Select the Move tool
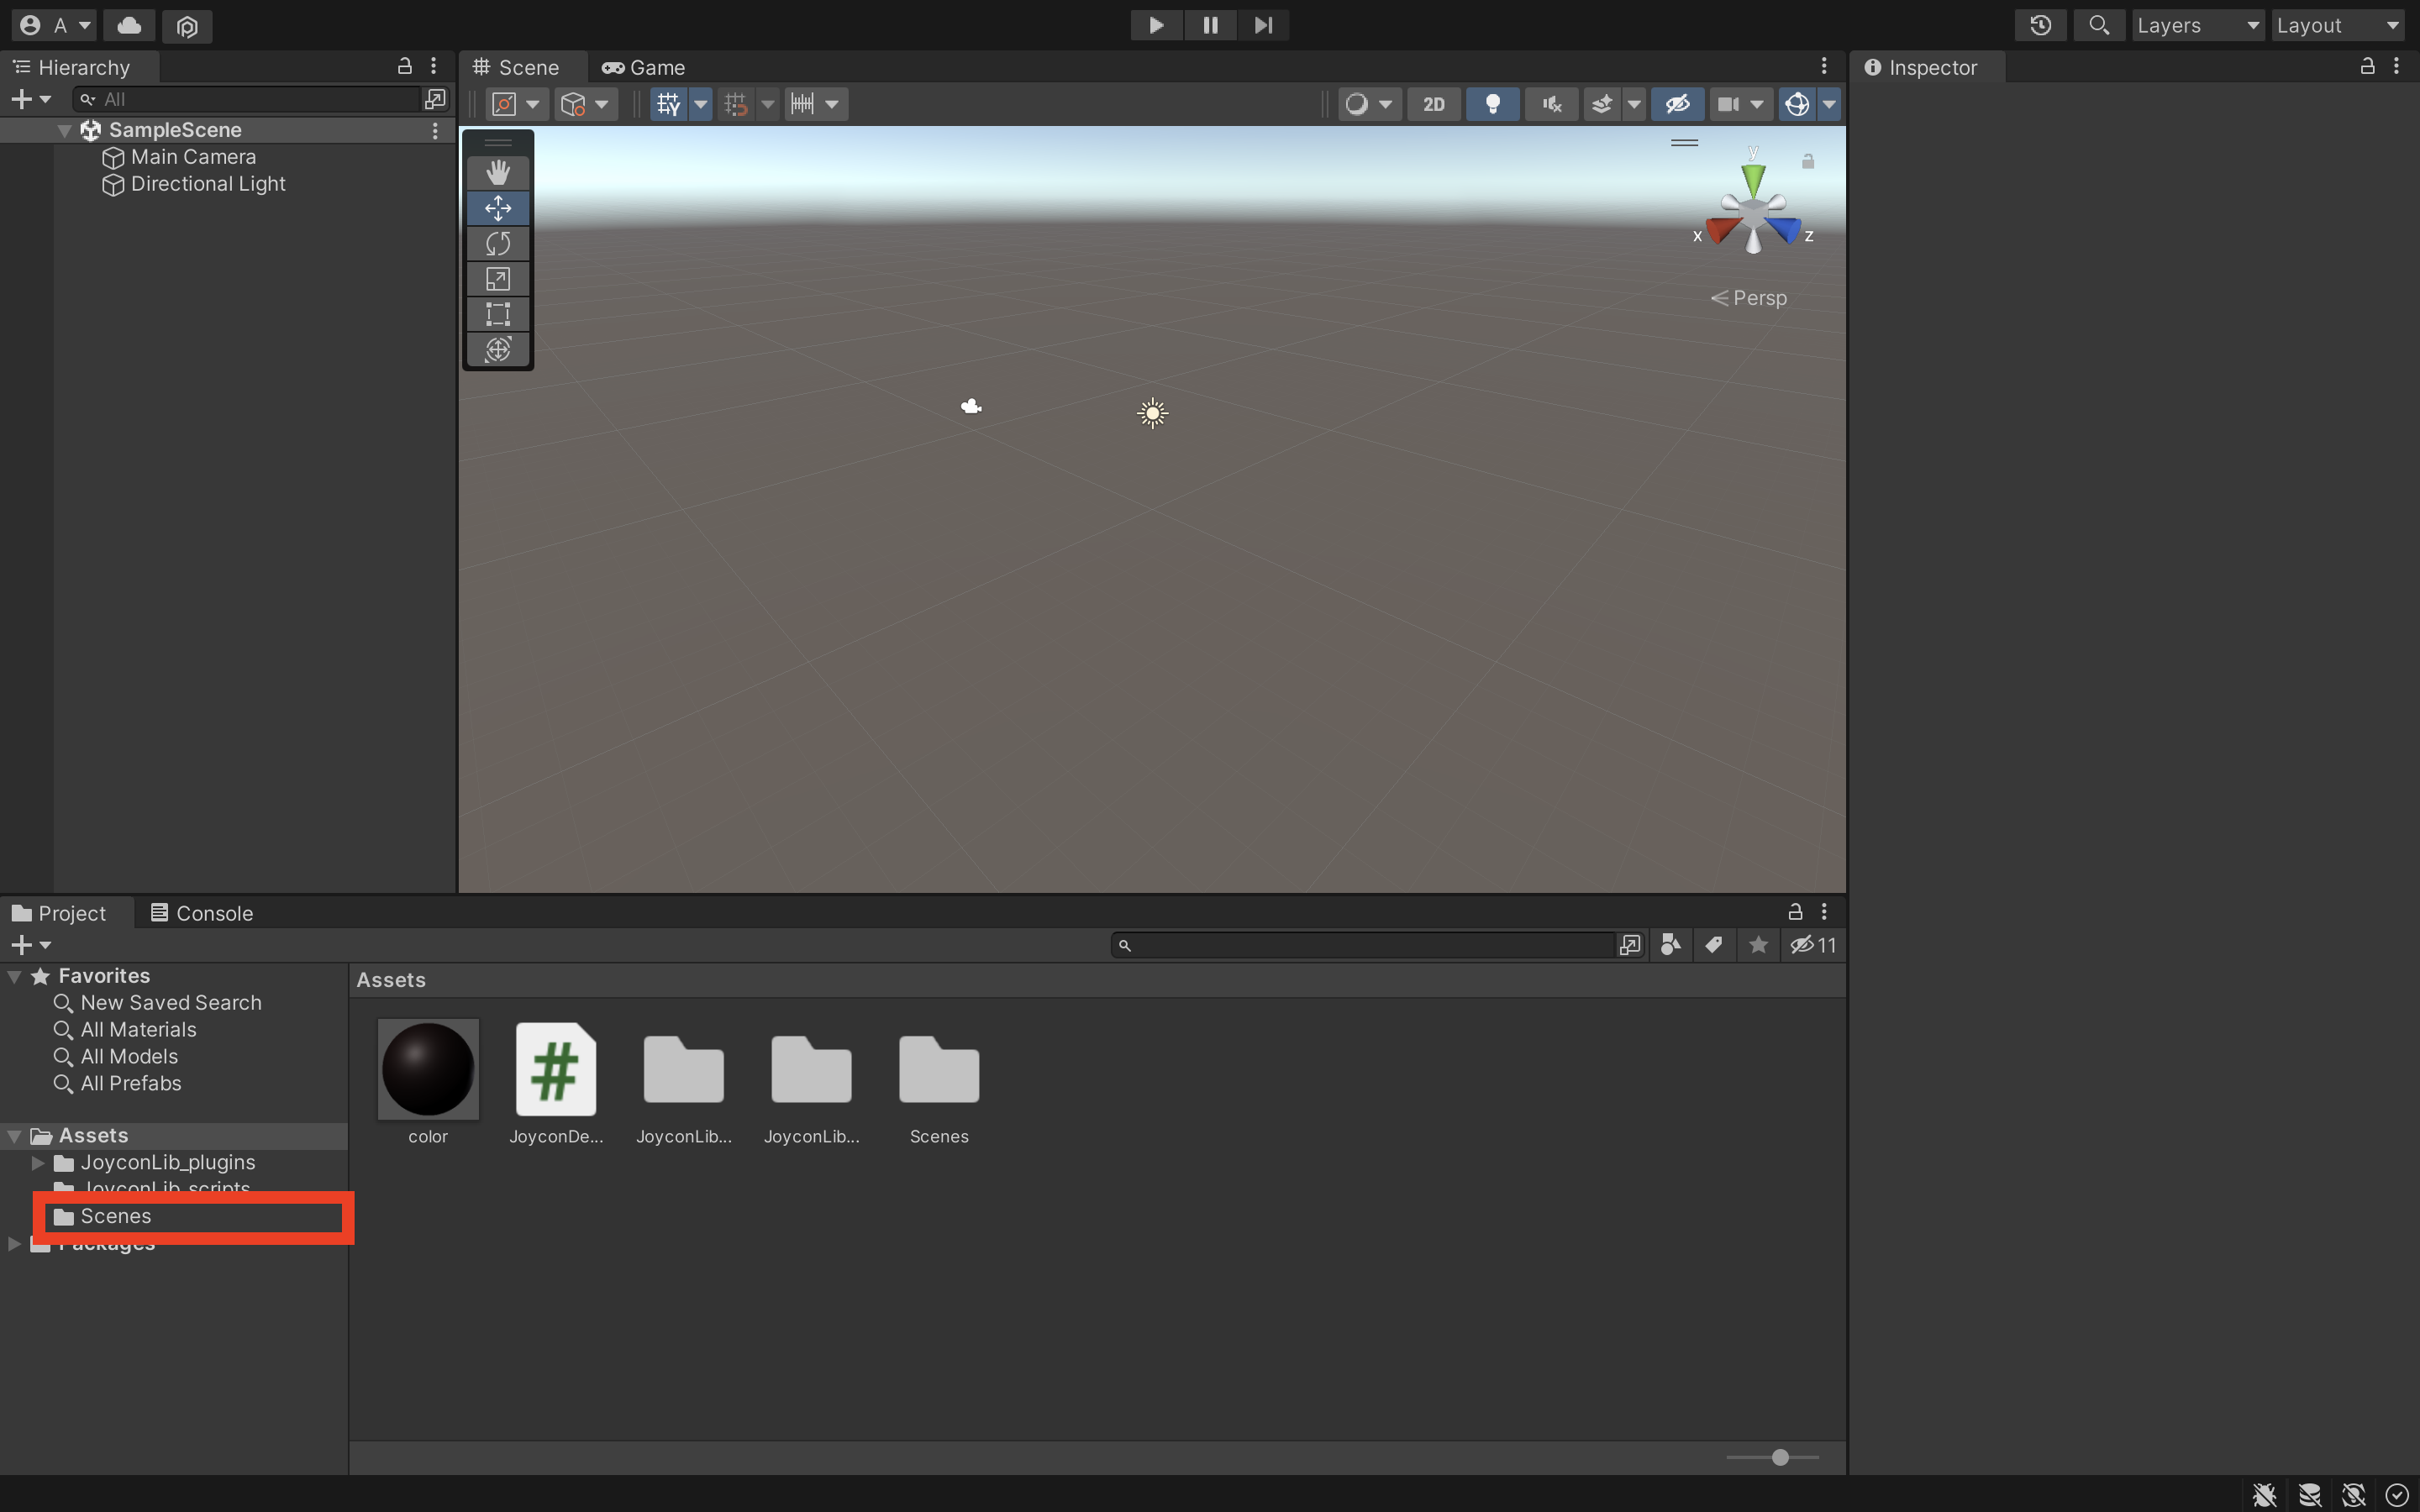This screenshot has height=1512, width=2420. pyautogui.click(x=498, y=208)
